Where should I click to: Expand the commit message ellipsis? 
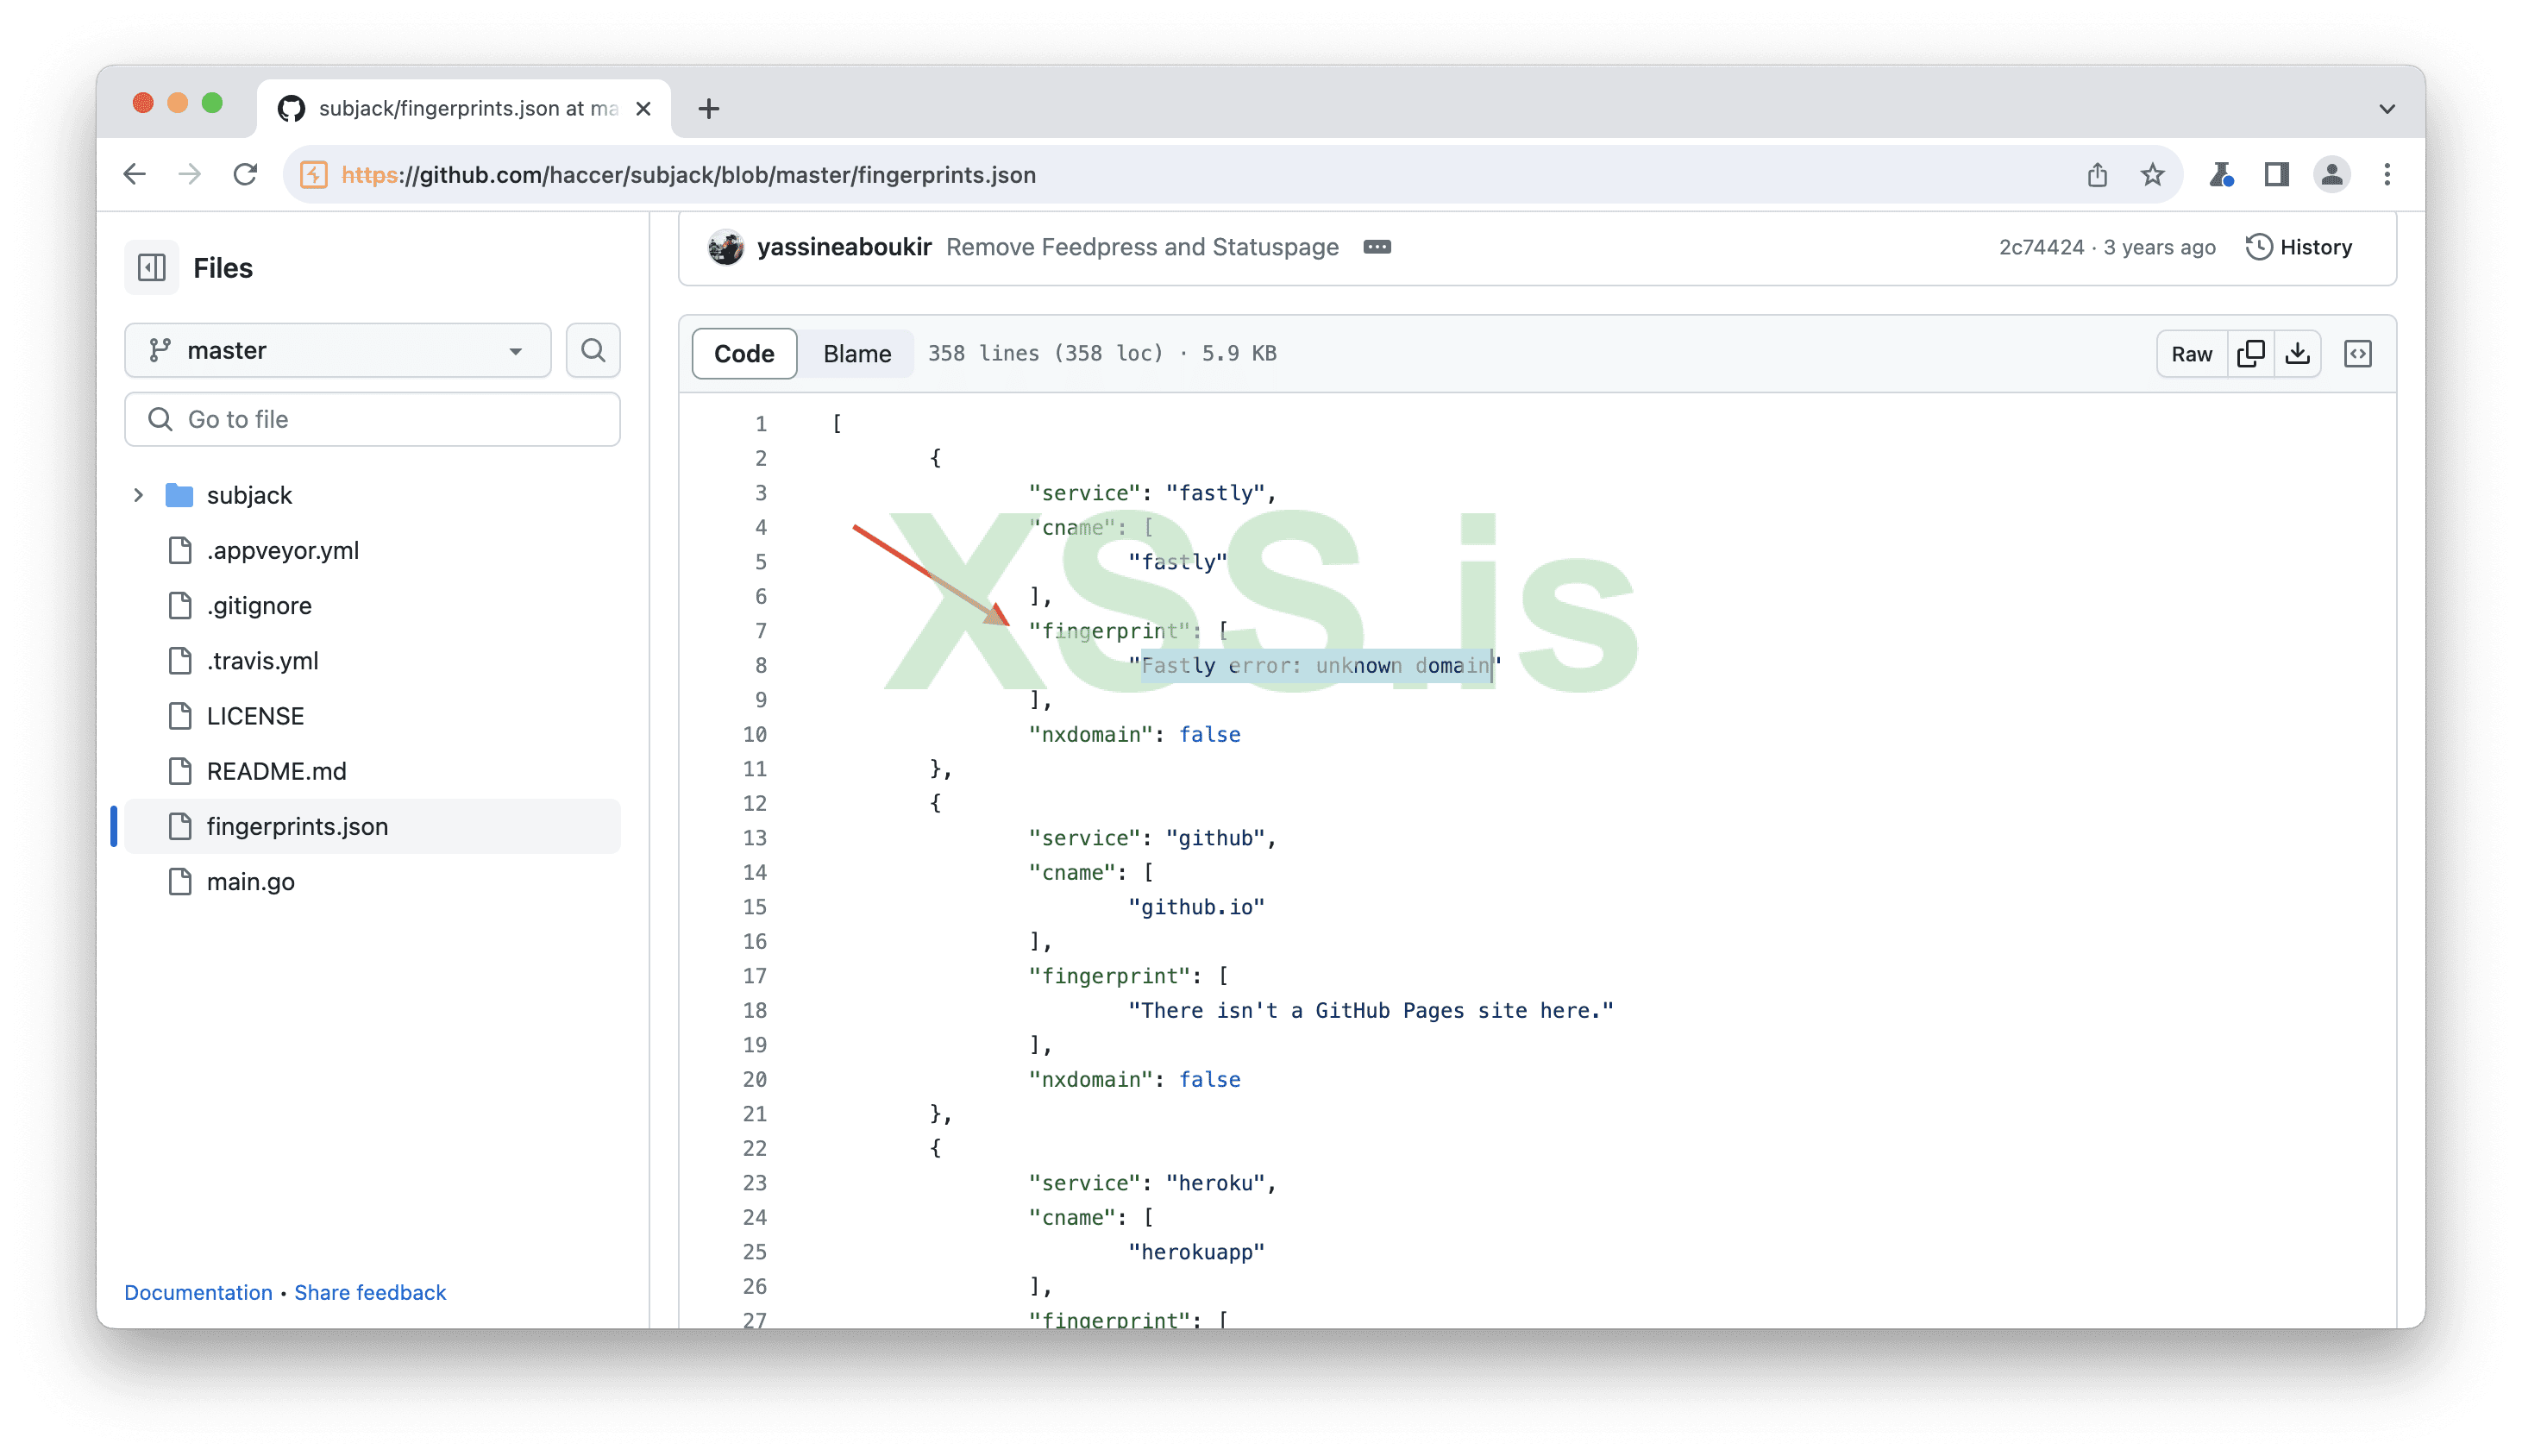1376,247
